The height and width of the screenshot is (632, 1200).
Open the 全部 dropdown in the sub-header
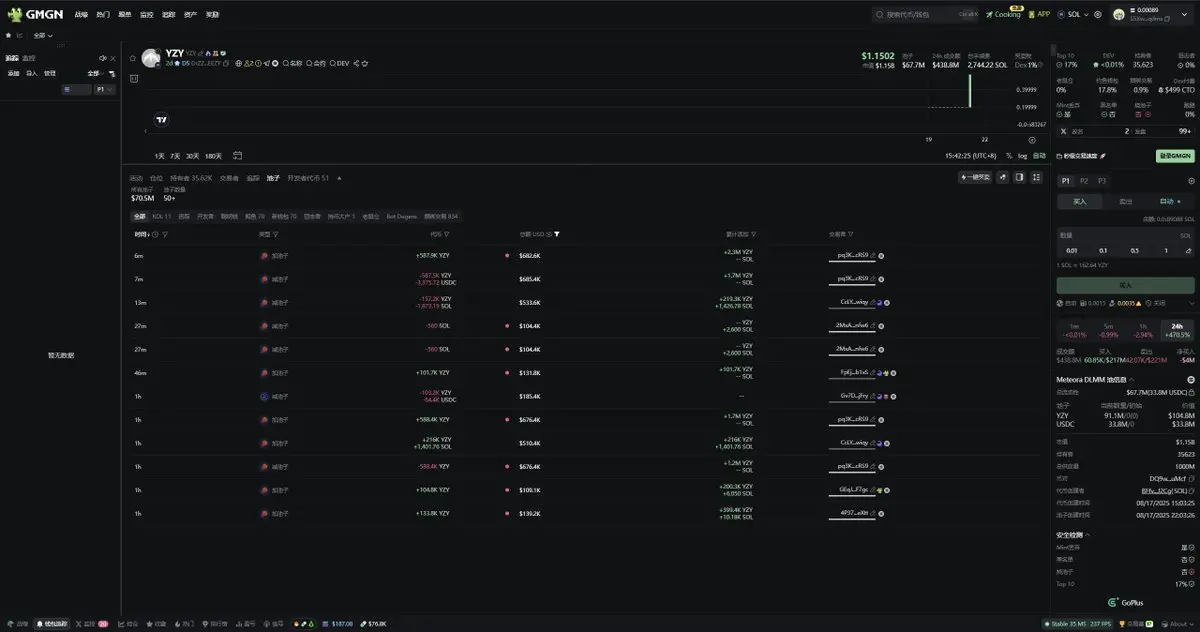tap(43, 35)
